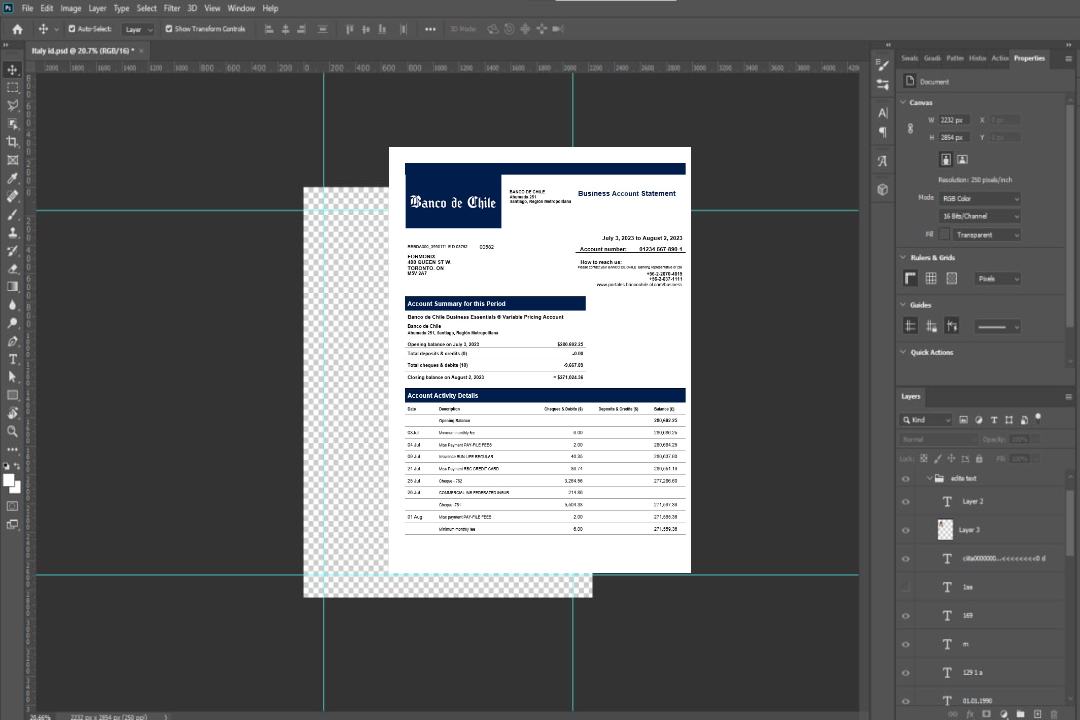Open the Fill Transparent dropdown
1080x720 pixels.
pyautogui.click(x=987, y=235)
